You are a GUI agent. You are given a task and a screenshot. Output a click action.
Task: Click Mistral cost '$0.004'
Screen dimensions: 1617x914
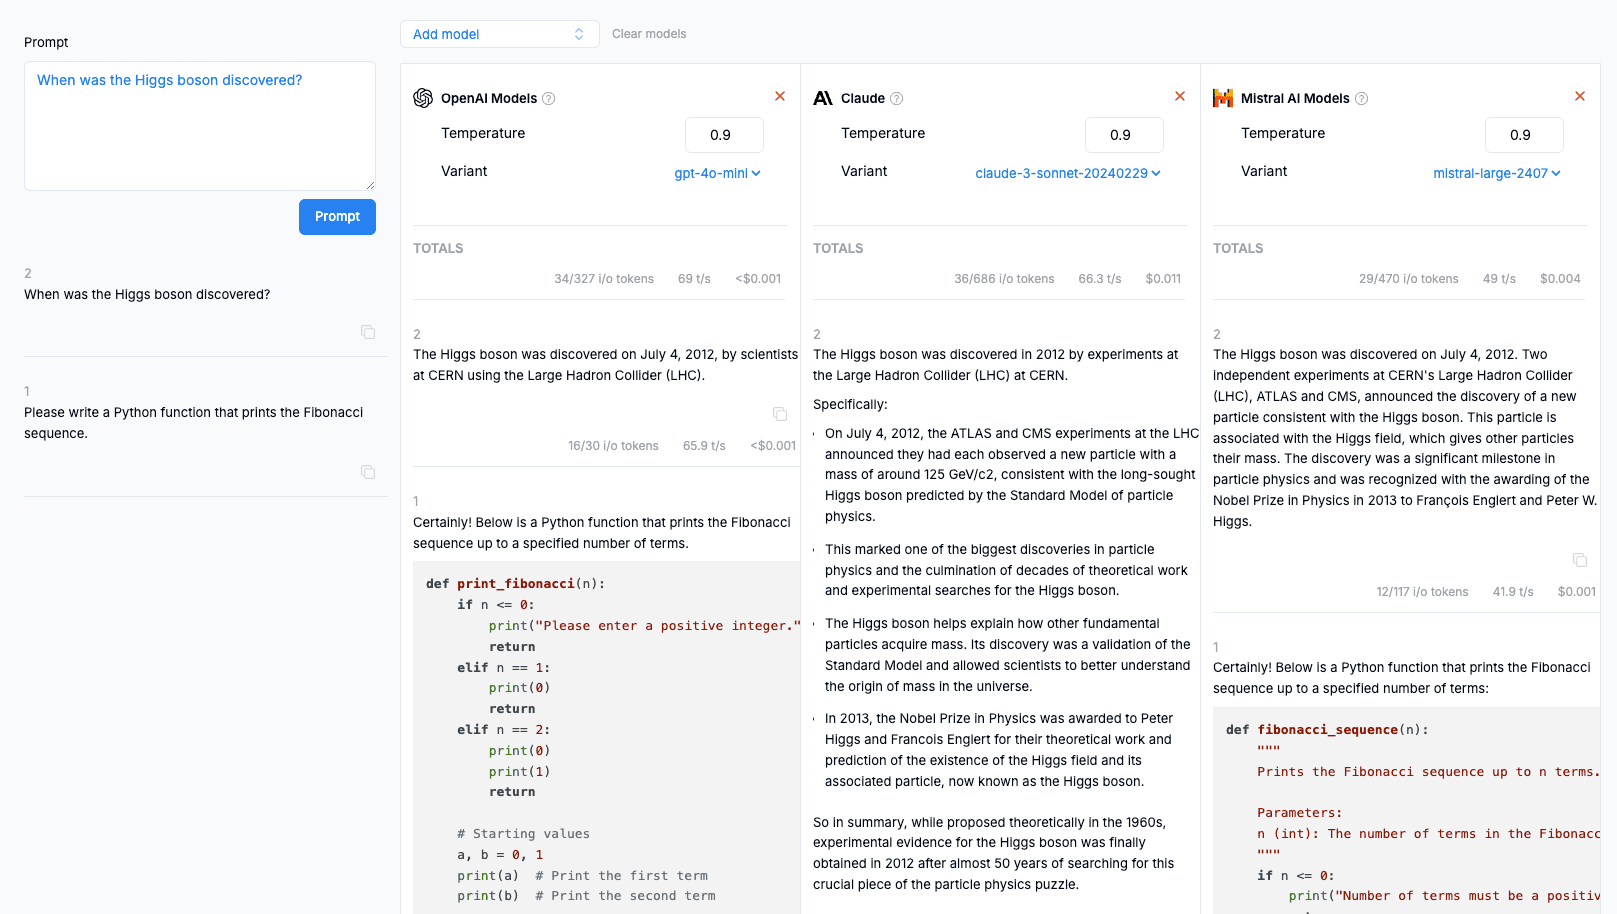coord(1560,279)
